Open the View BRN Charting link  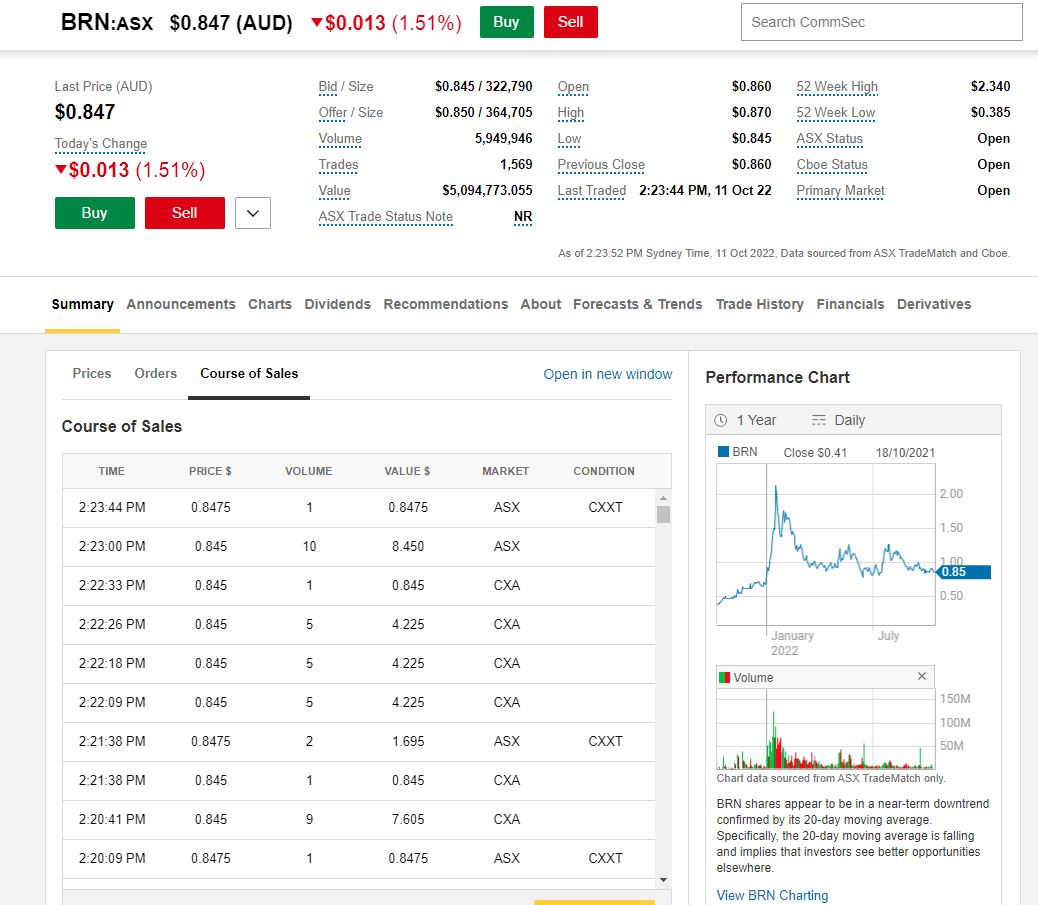[x=772, y=895]
